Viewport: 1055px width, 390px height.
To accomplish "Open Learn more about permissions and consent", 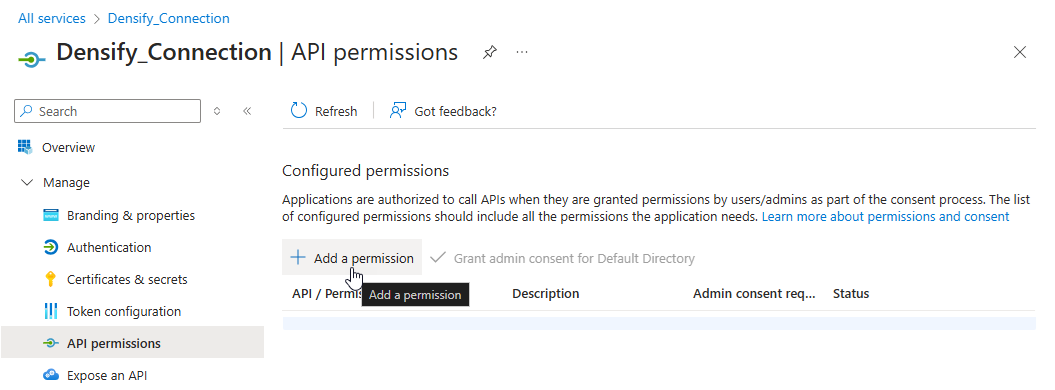I will tap(885, 217).
